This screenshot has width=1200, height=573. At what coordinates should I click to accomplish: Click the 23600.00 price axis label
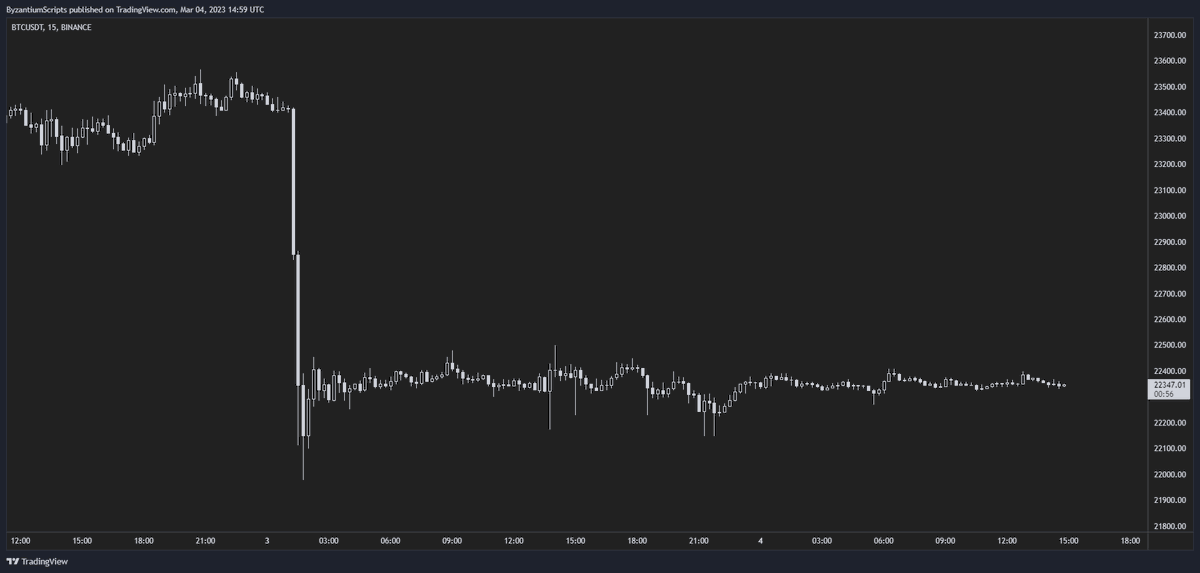pos(1170,60)
